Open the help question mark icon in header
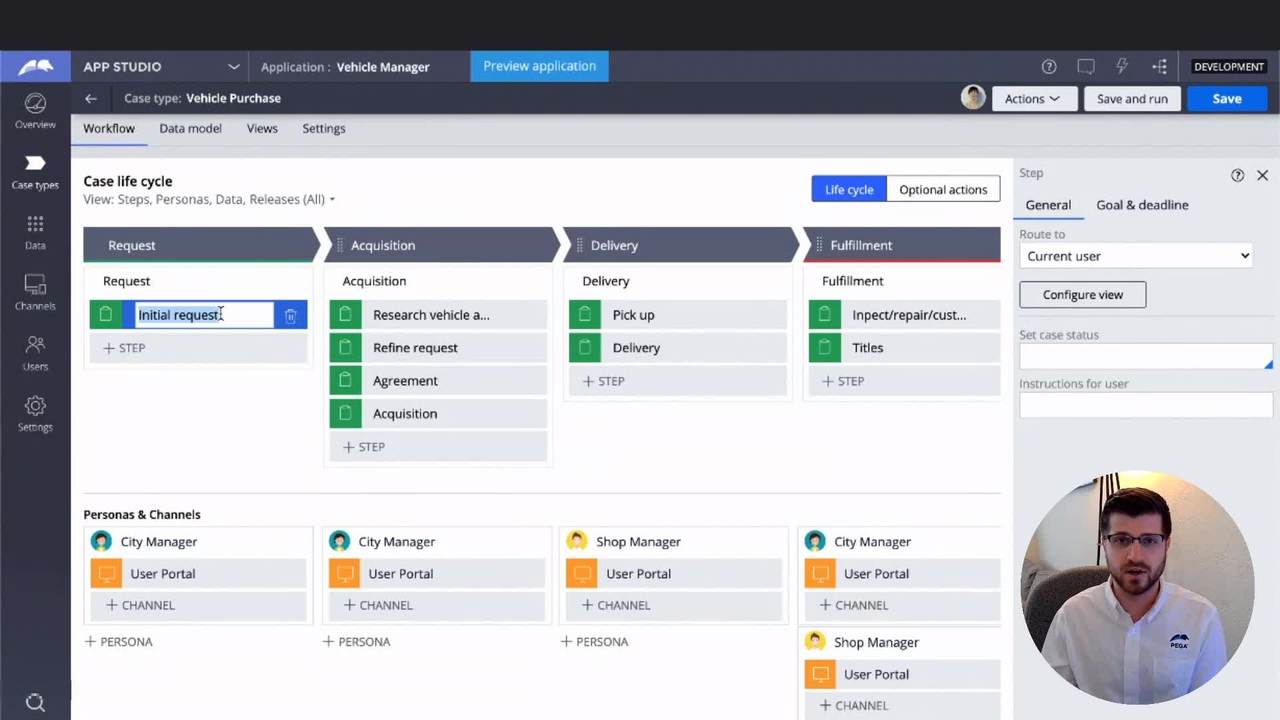1280x720 pixels. pos(1049,67)
